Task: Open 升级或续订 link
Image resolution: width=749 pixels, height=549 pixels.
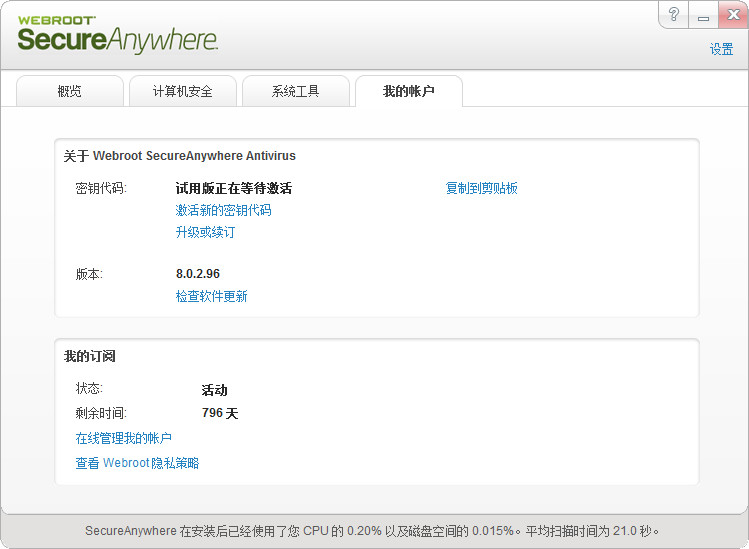Action: (205, 232)
